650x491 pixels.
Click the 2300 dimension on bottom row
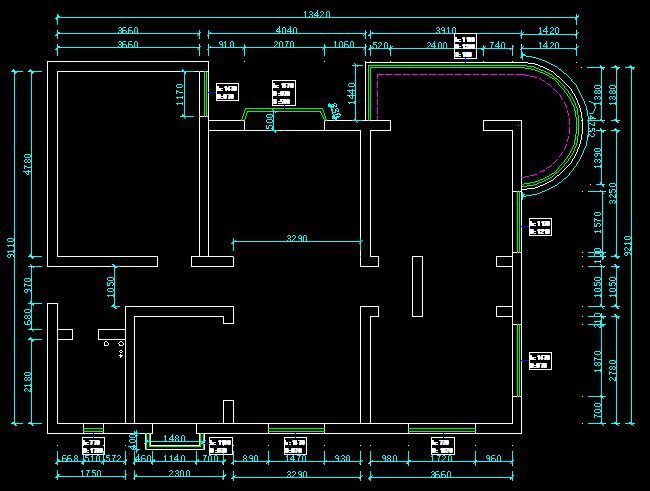[x=178, y=472]
